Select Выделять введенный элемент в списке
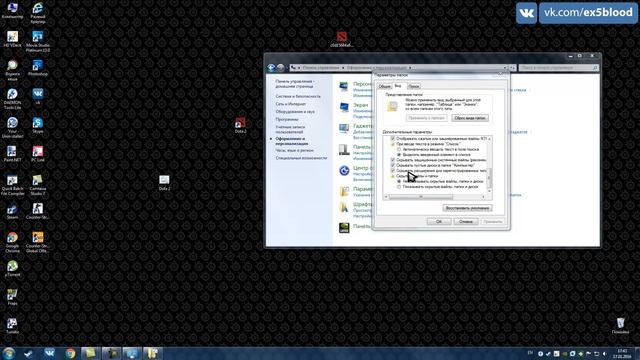The height and width of the screenshot is (360, 640). pyautogui.click(x=399, y=155)
